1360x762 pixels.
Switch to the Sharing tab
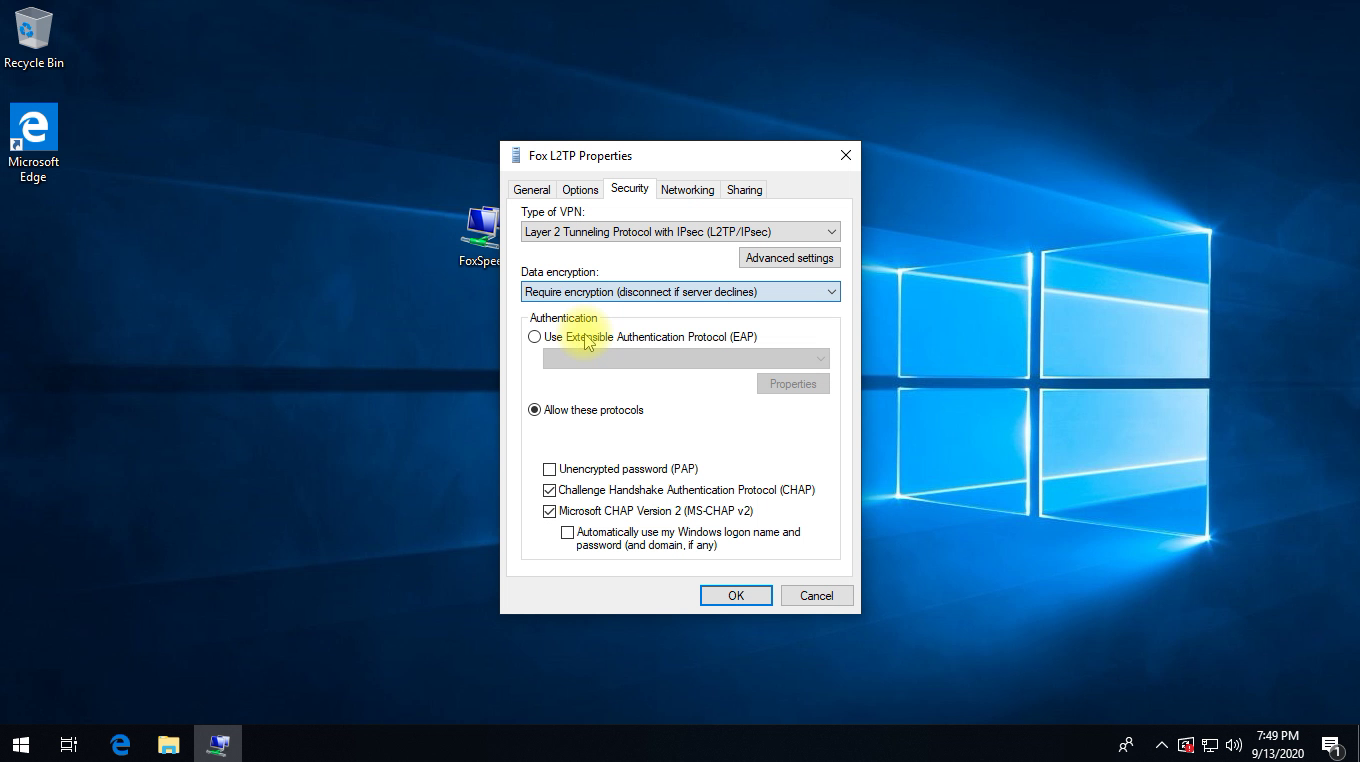pos(744,190)
